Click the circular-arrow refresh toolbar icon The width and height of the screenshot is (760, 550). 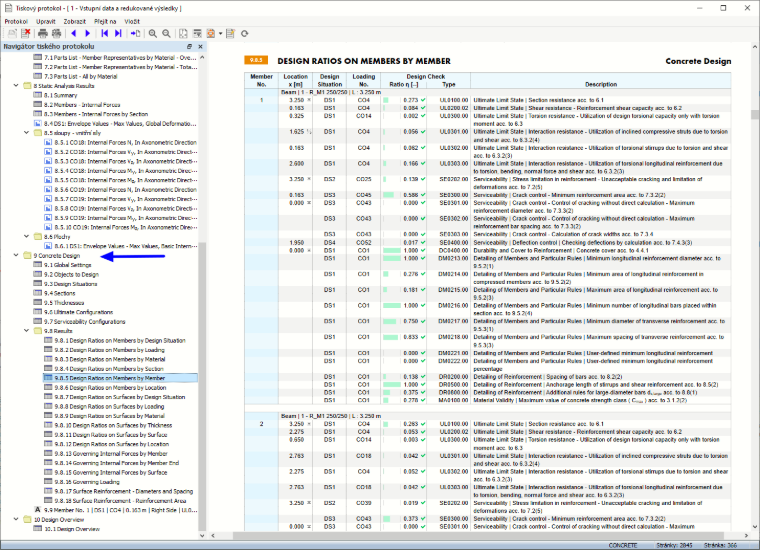(245, 33)
